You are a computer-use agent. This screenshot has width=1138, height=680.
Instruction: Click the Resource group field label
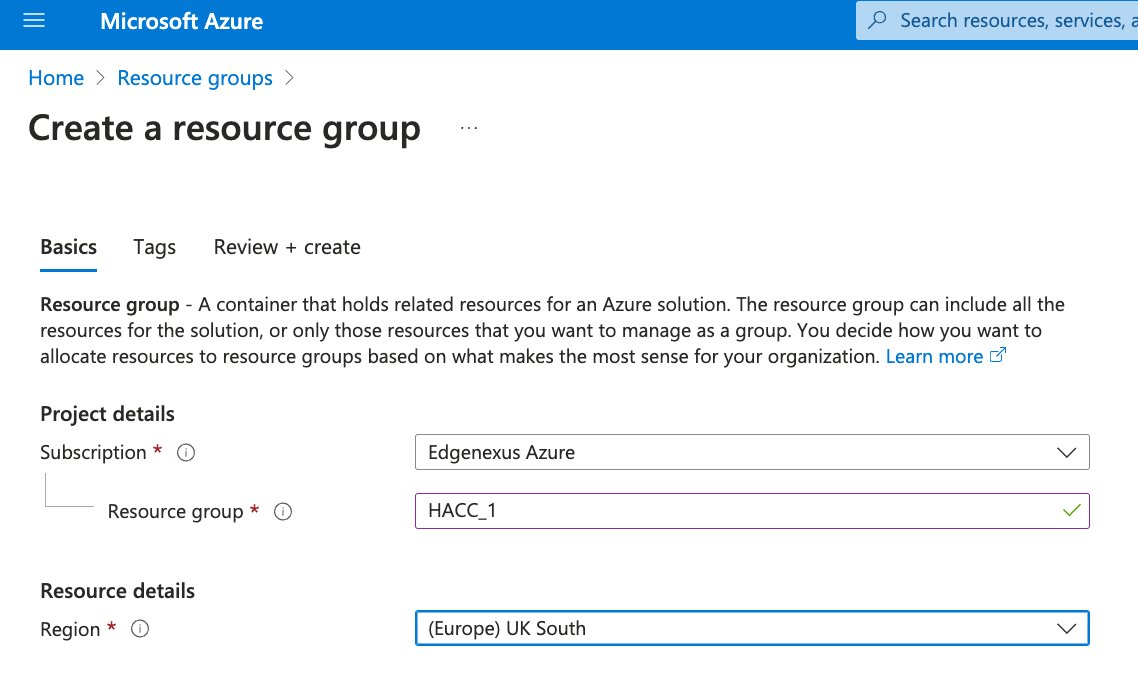pos(175,512)
